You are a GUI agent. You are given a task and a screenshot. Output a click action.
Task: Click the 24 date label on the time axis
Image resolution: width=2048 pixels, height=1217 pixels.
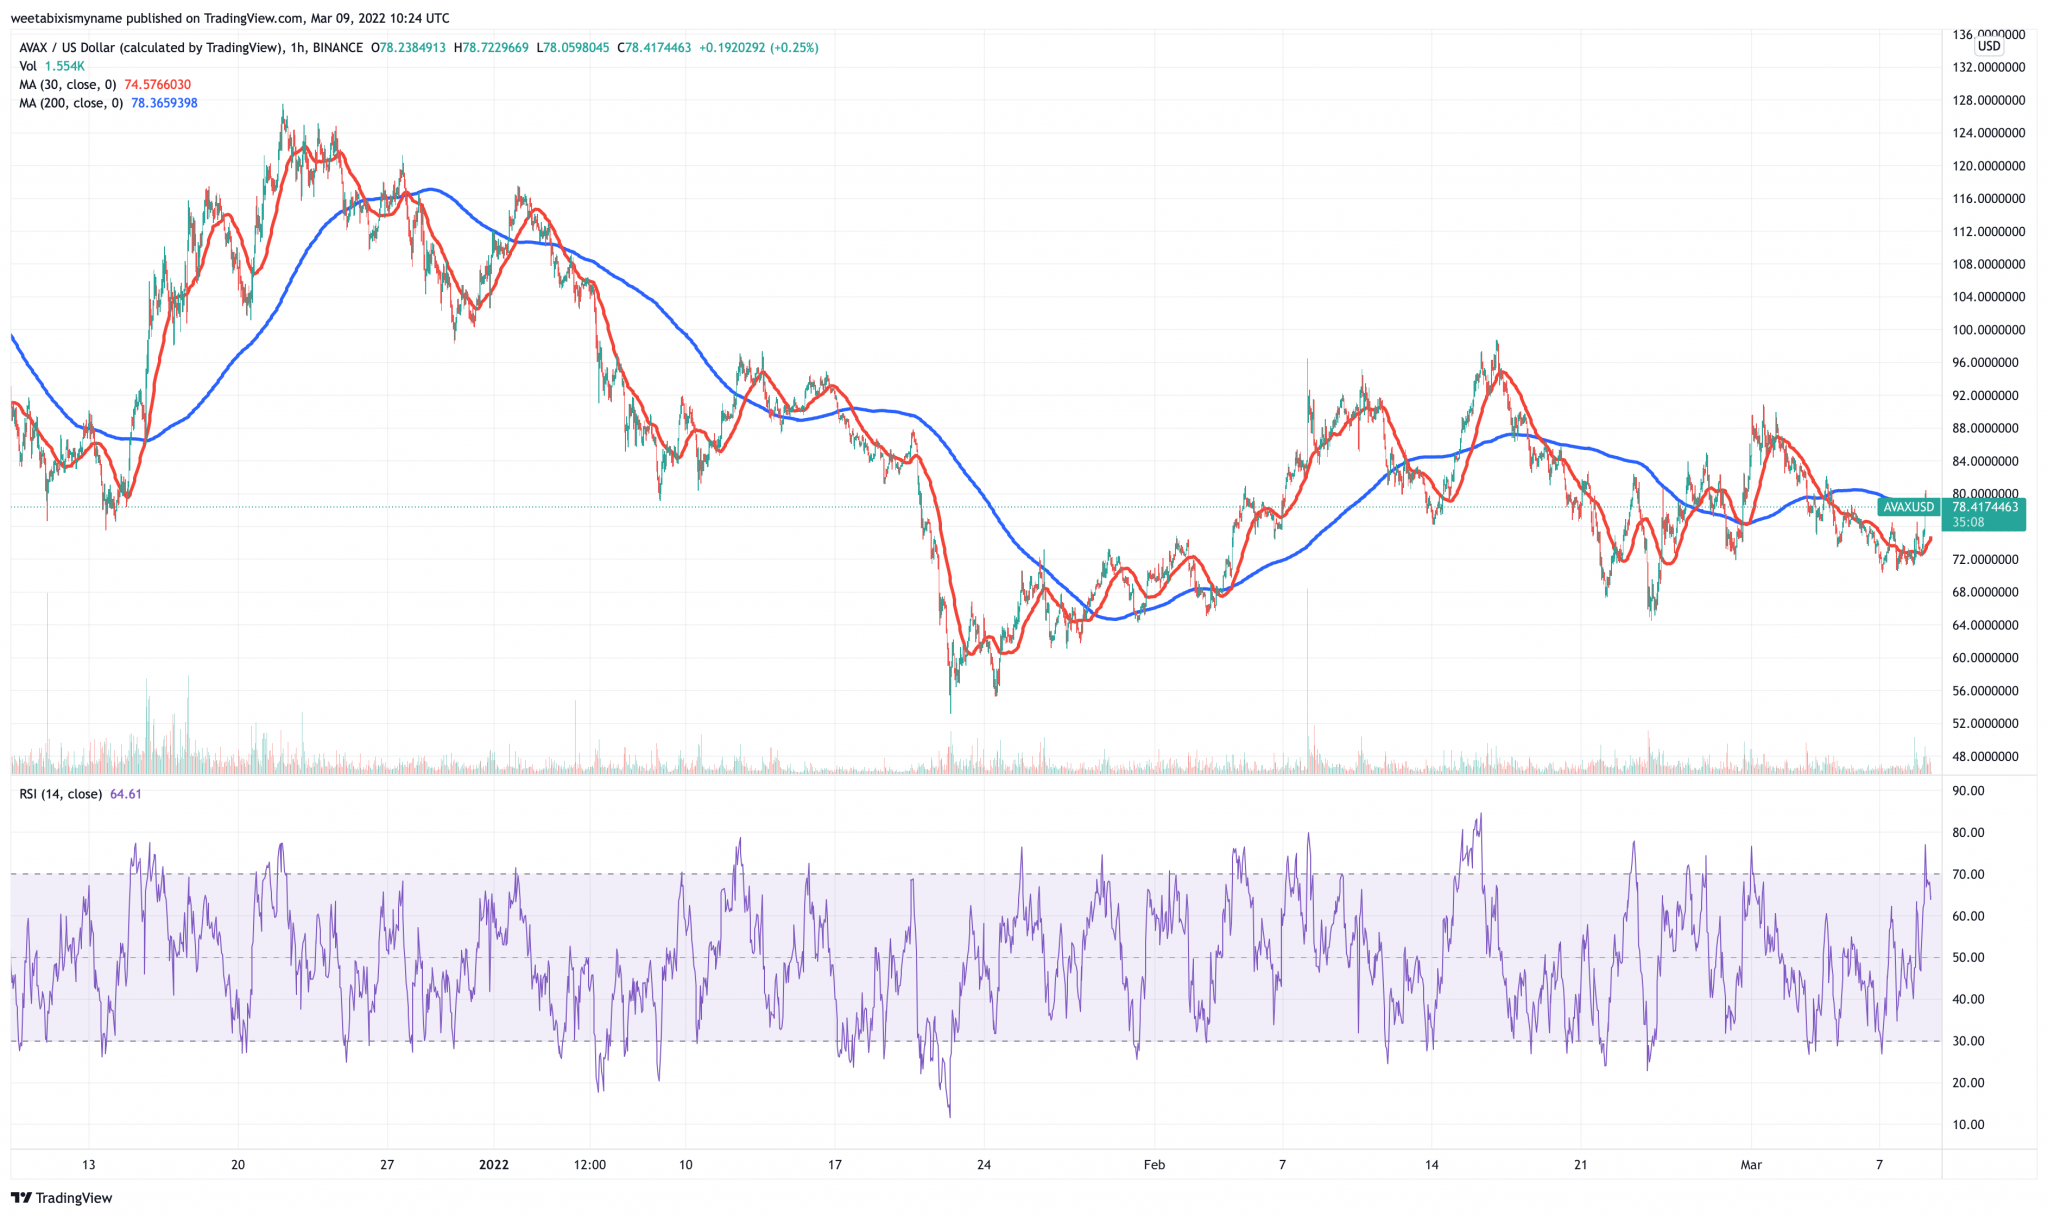pos(984,1164)
